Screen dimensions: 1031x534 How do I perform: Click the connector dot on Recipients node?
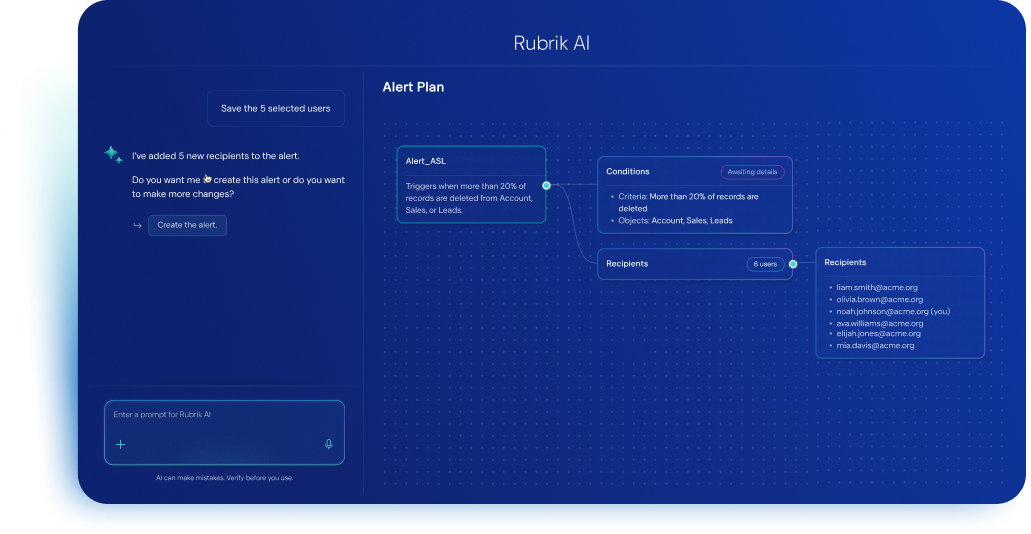coord(793,264)
